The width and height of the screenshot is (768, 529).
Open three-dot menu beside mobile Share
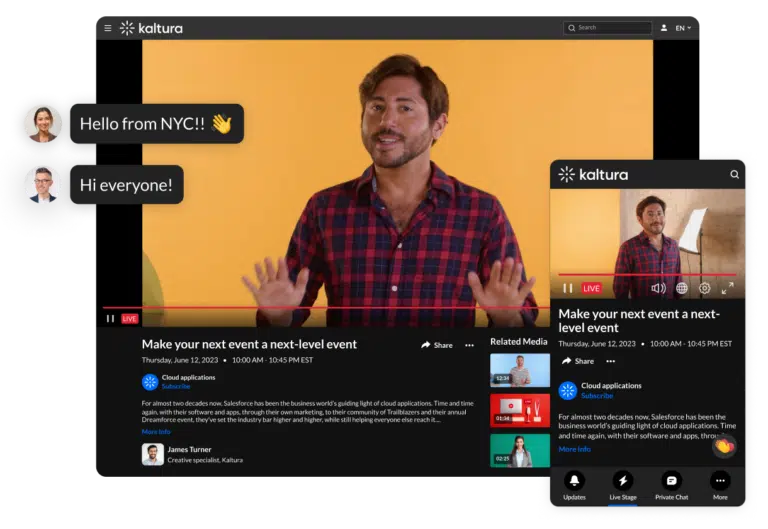[x=610, y=361]
